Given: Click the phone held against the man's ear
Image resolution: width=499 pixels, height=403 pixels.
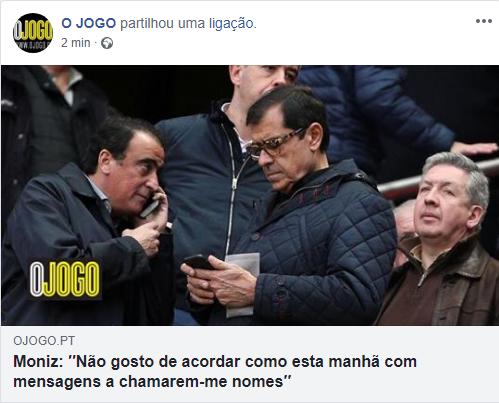Looking at the screenshot, I should (x=149, y=207).
